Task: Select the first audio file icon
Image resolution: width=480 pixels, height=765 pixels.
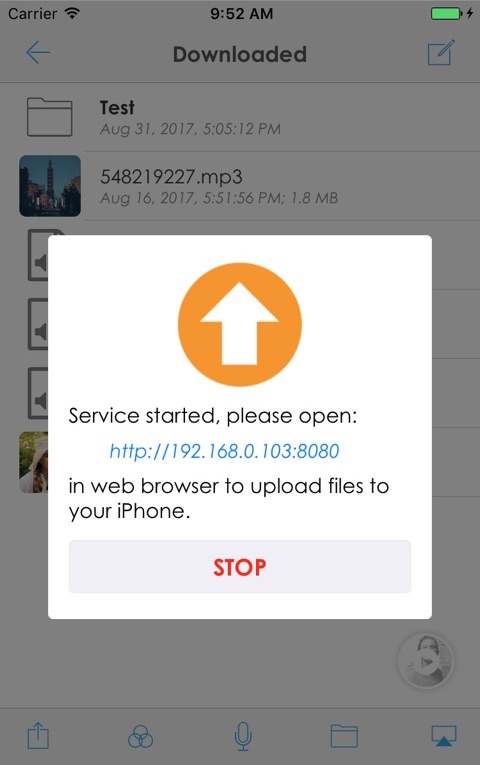Action: pyautogui.click(x=38, y=255)
